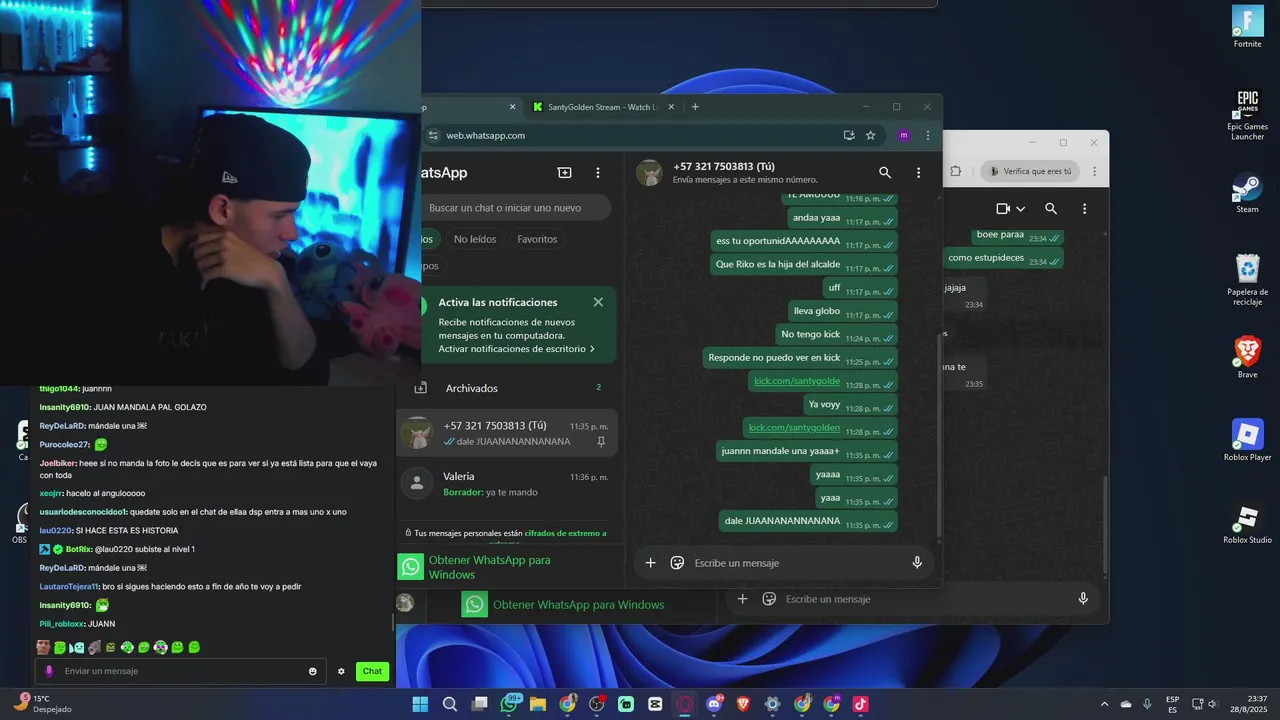Click Verifica que eres tú button
Image resolution: width=1280 pixels, height=720 pixels.
1030,171
